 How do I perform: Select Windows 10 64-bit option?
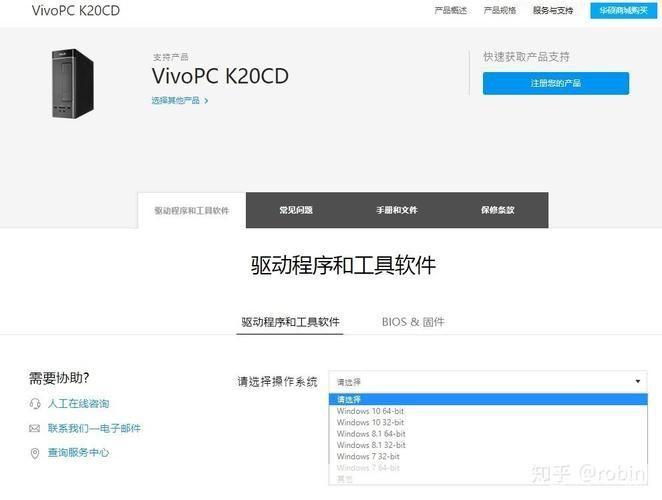point(488,411)
